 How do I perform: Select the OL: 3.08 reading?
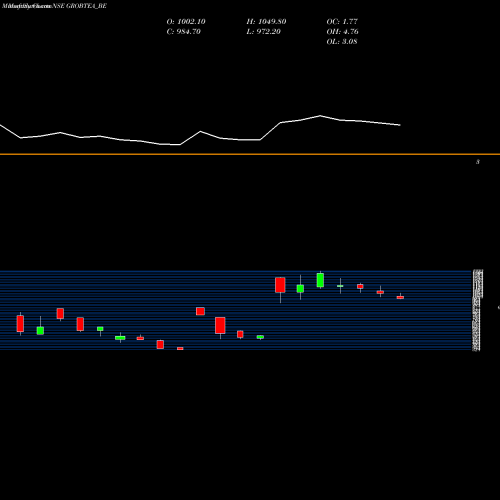coord(342,42)
